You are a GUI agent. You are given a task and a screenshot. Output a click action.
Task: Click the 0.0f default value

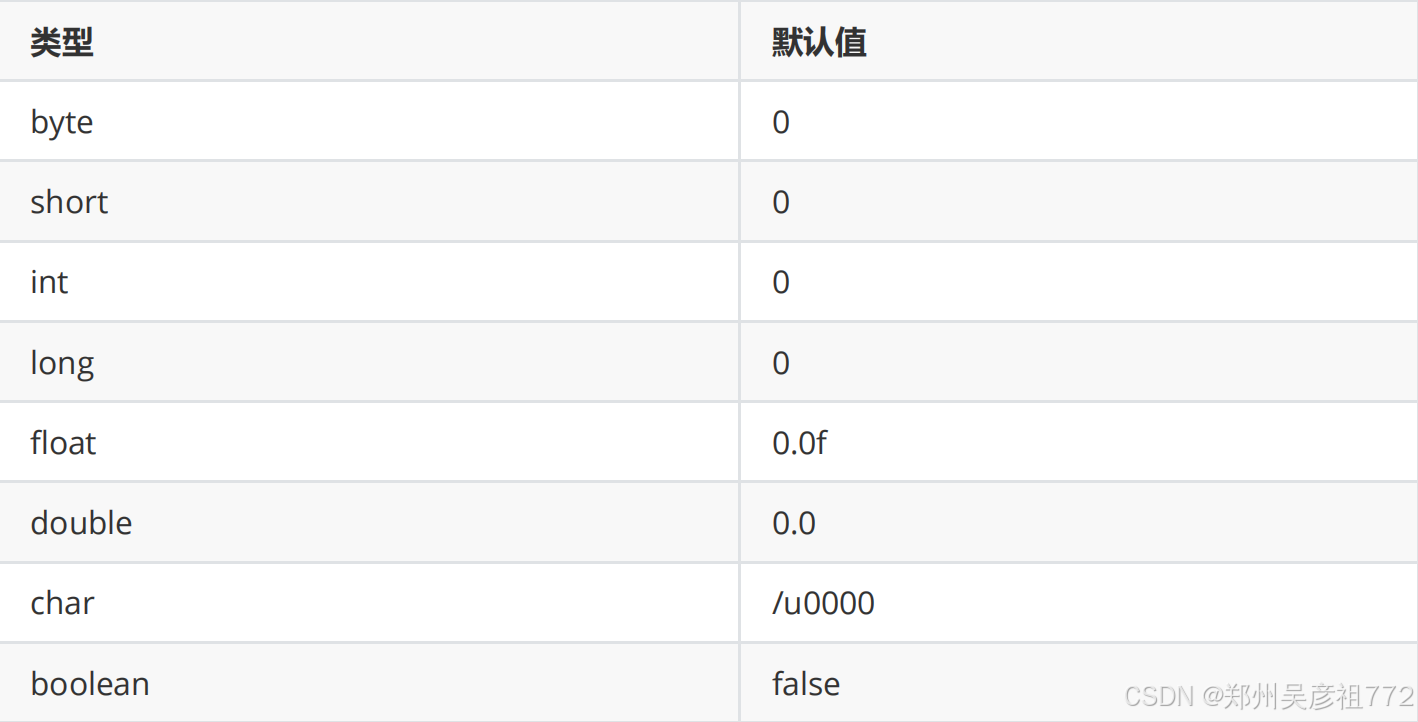(800, 442)
